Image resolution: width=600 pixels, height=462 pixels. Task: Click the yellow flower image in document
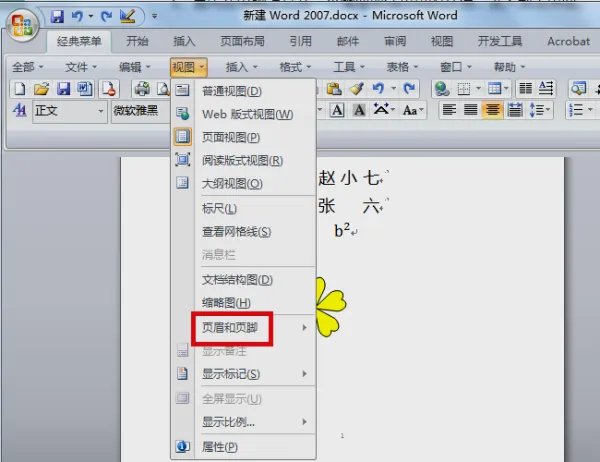click(x=331, y=307)
